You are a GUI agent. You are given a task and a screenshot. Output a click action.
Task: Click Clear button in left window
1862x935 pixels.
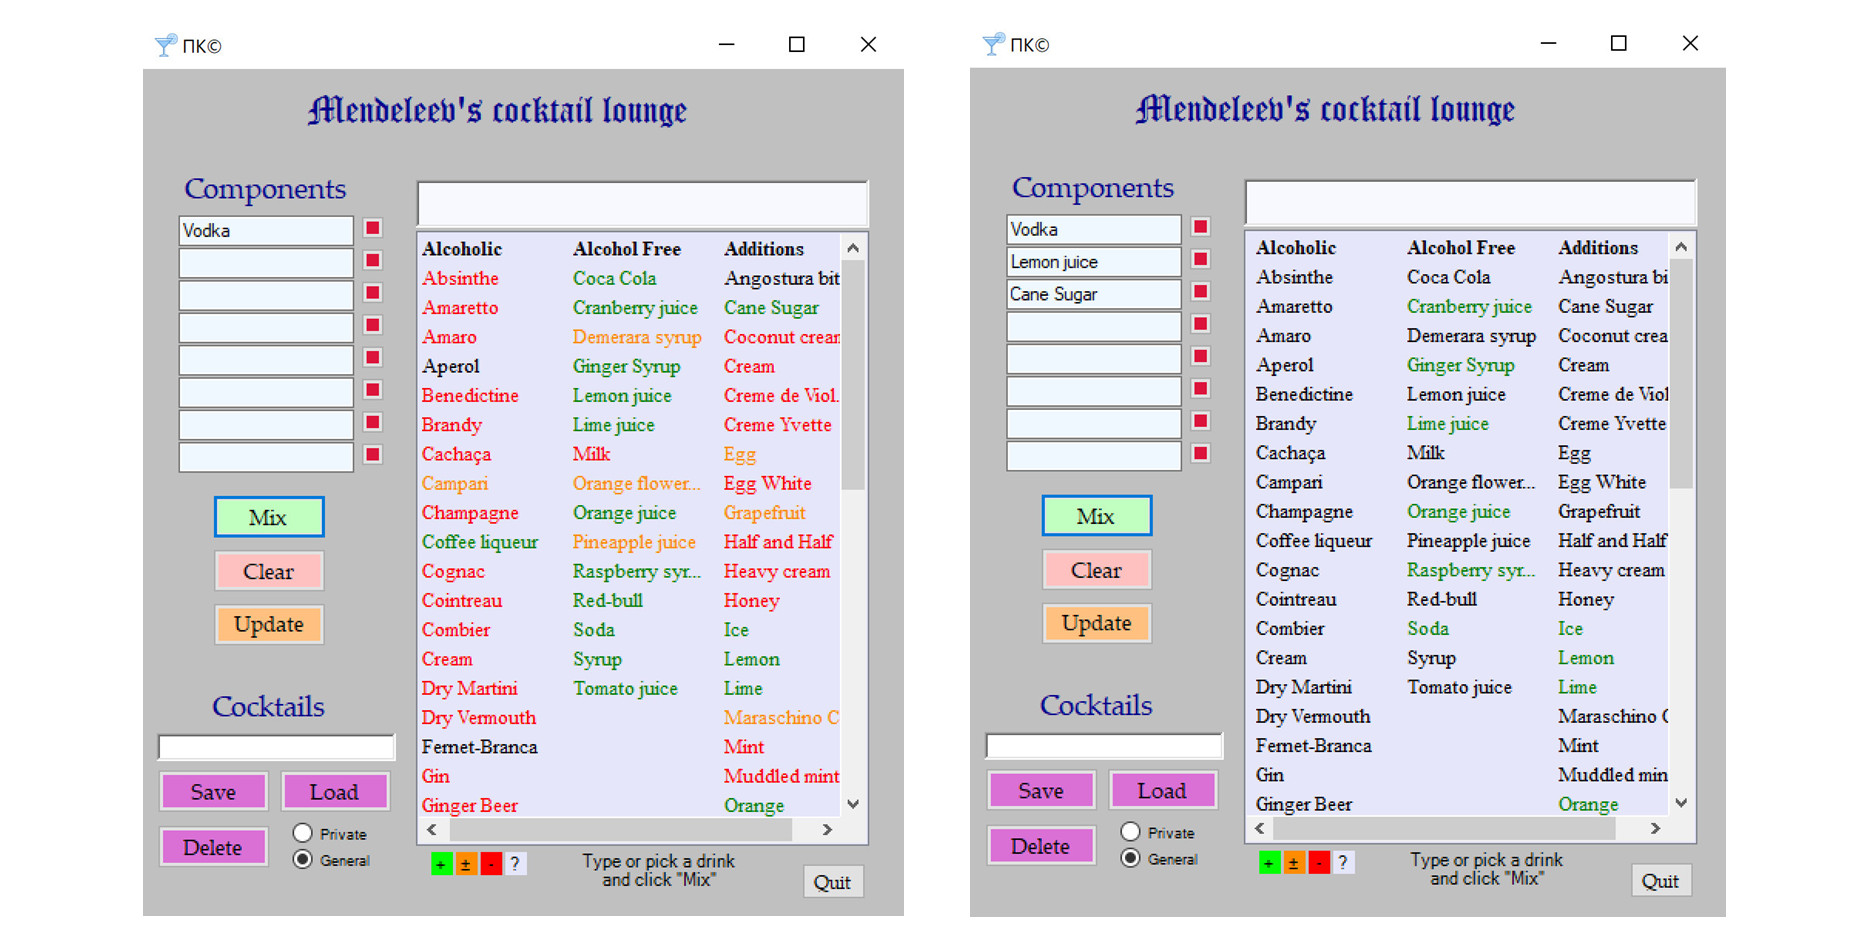click(x=269, y=571)
